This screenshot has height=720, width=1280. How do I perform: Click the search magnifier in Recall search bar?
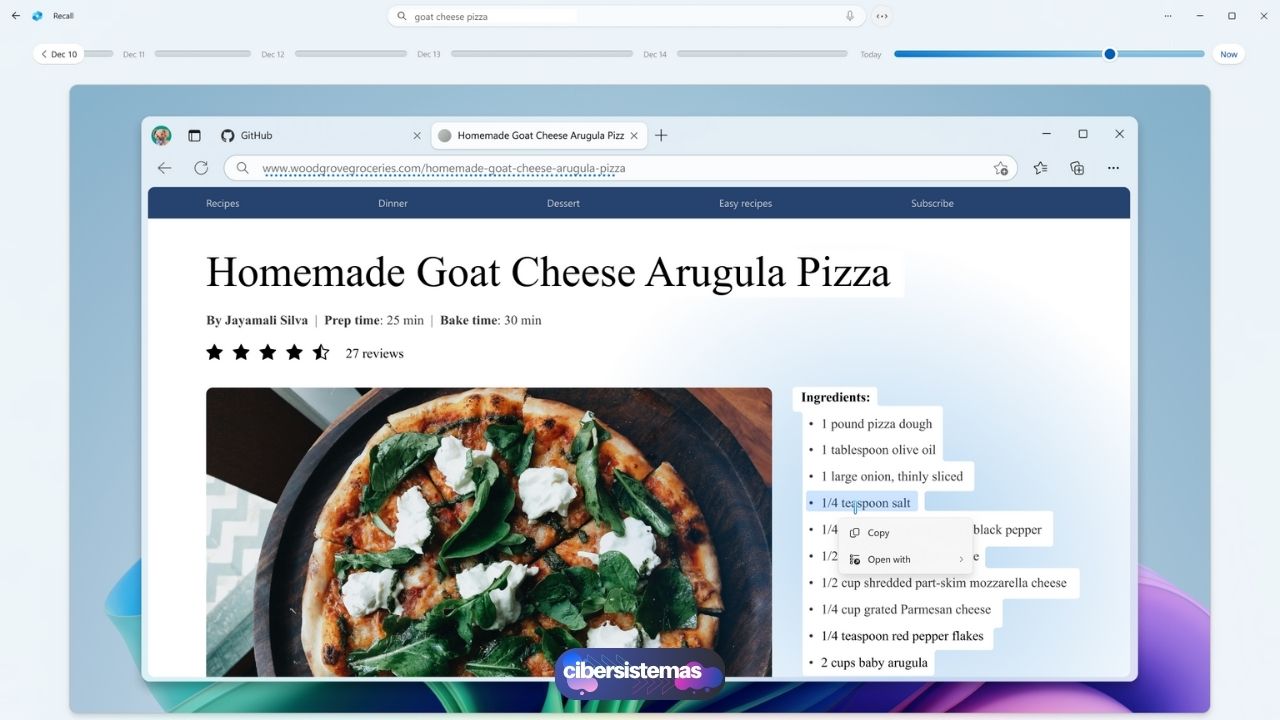pyautogui.click(x=402, y=16)
